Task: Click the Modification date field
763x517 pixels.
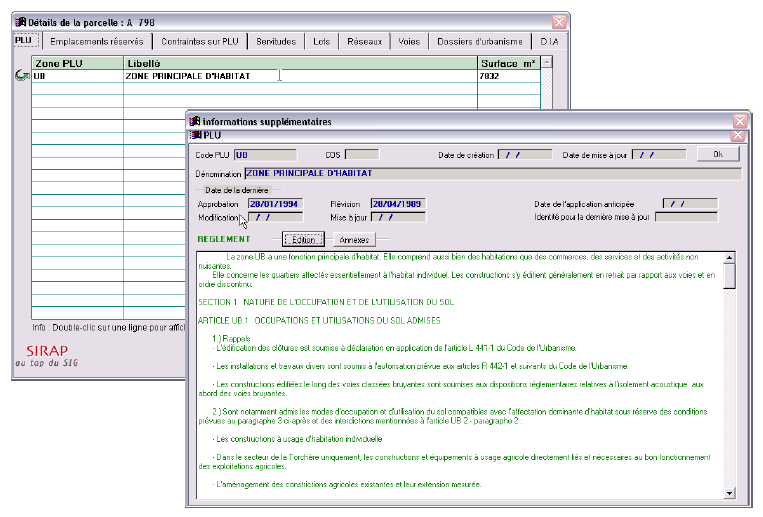Action: pos(275,217)
